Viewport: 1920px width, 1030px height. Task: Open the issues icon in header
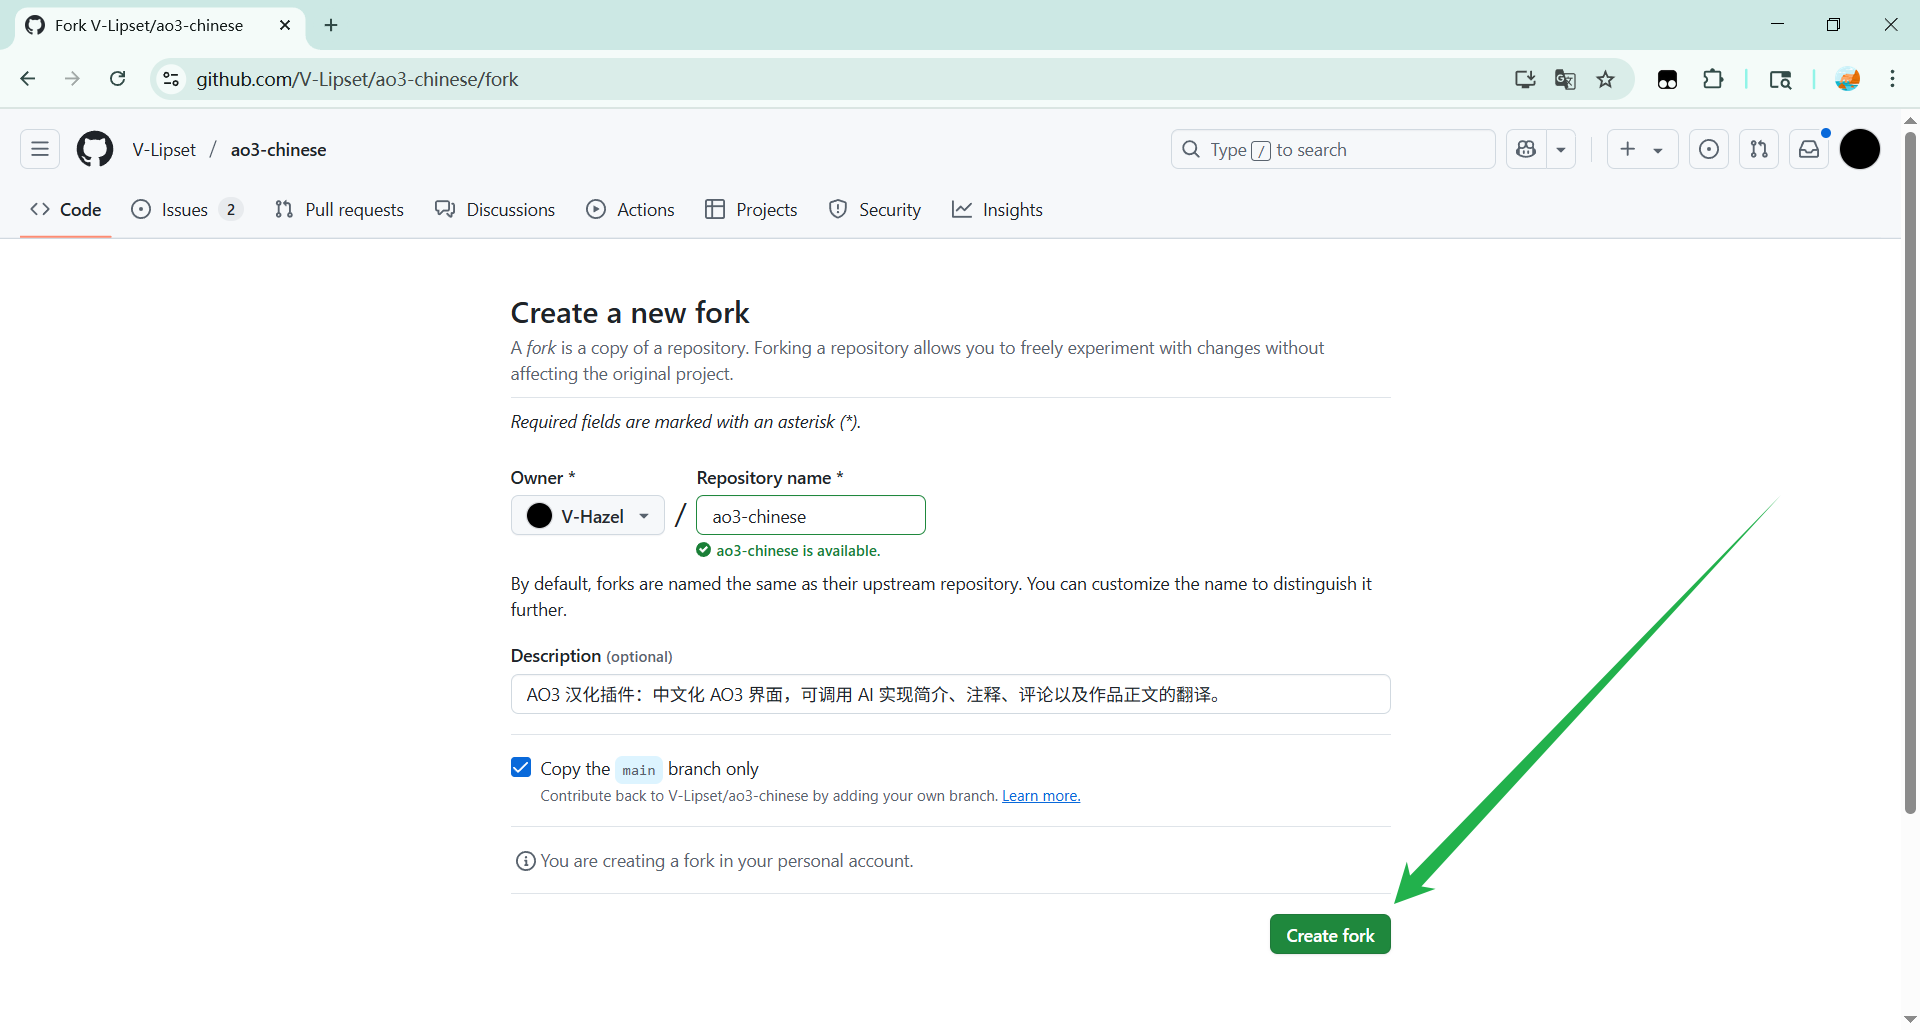tap(1709, 150)
